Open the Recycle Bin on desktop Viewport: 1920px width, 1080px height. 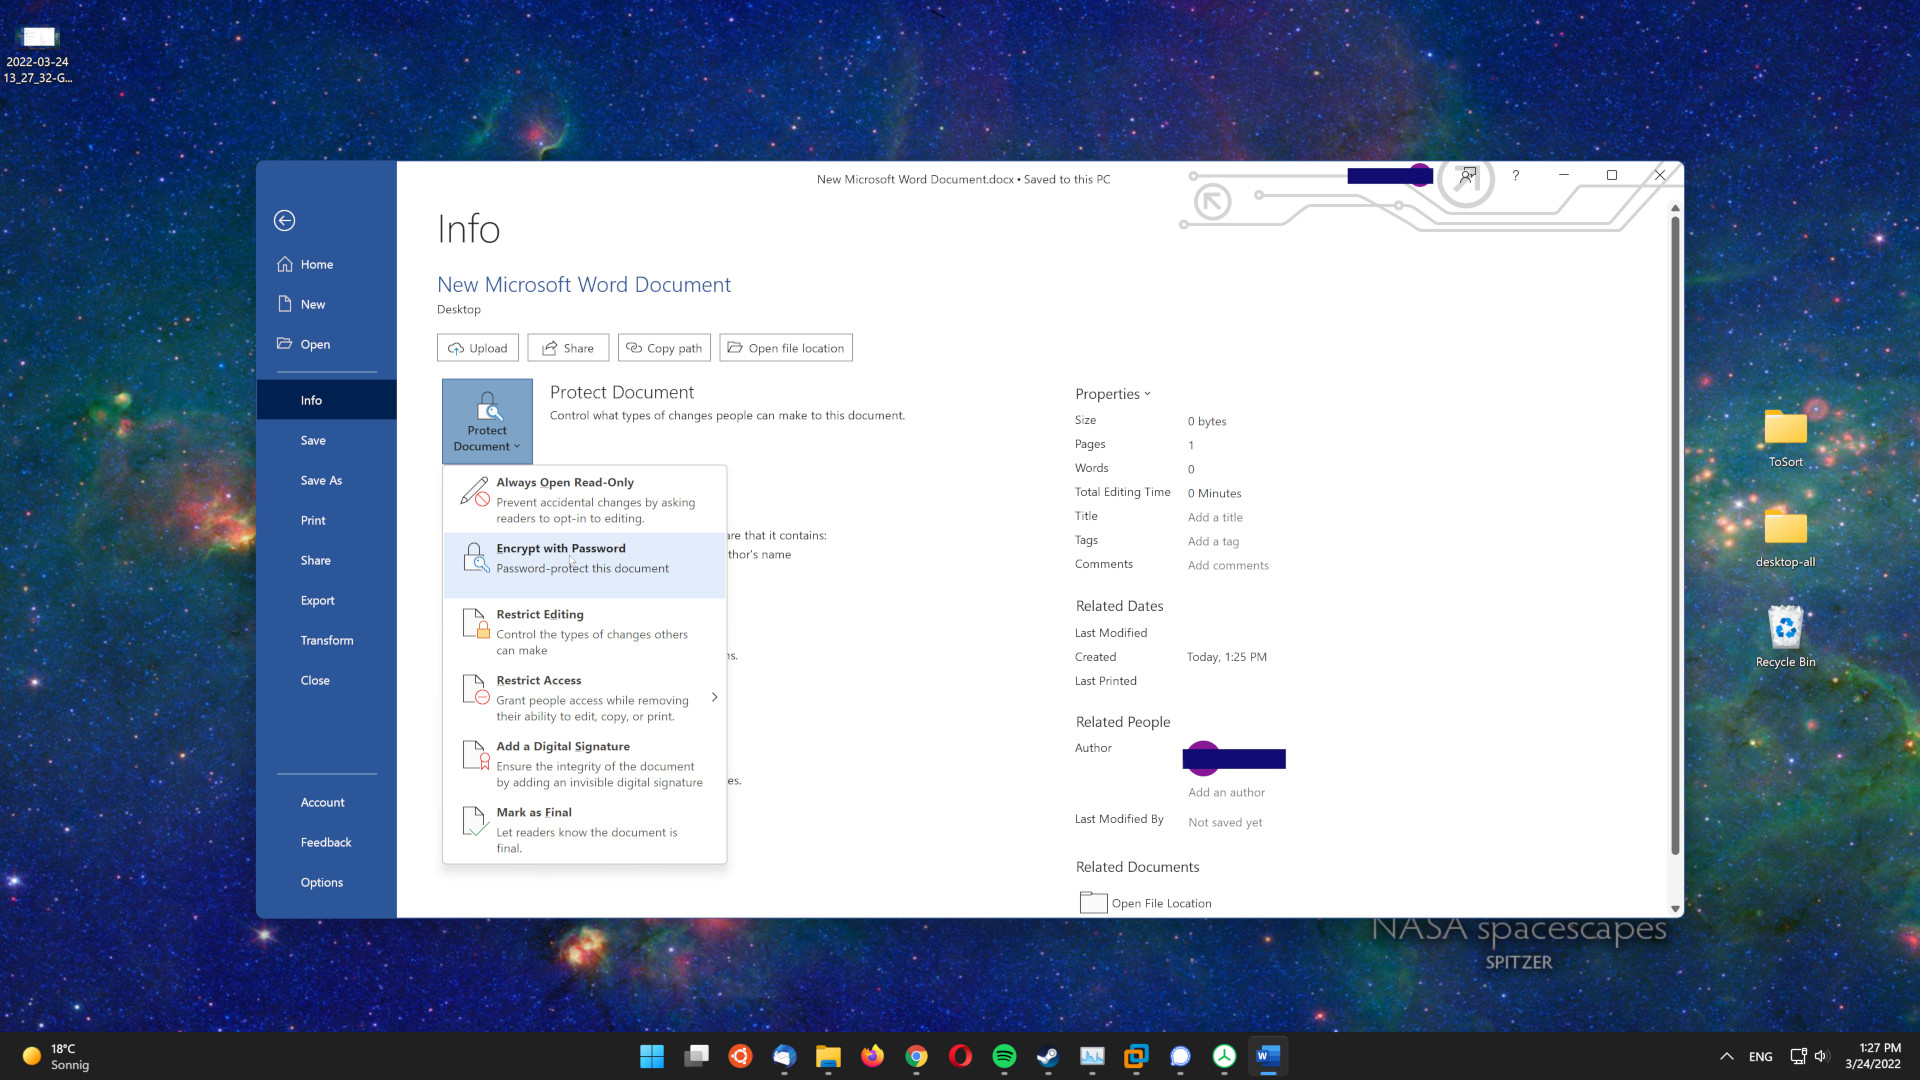coord(1786,637)
